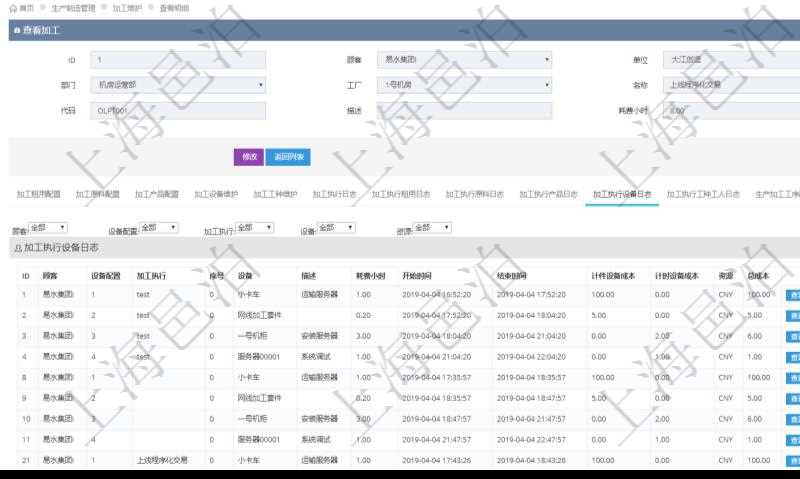Expand the 设备 filter dropdown
800x479 pixels.
pos(336,228)
